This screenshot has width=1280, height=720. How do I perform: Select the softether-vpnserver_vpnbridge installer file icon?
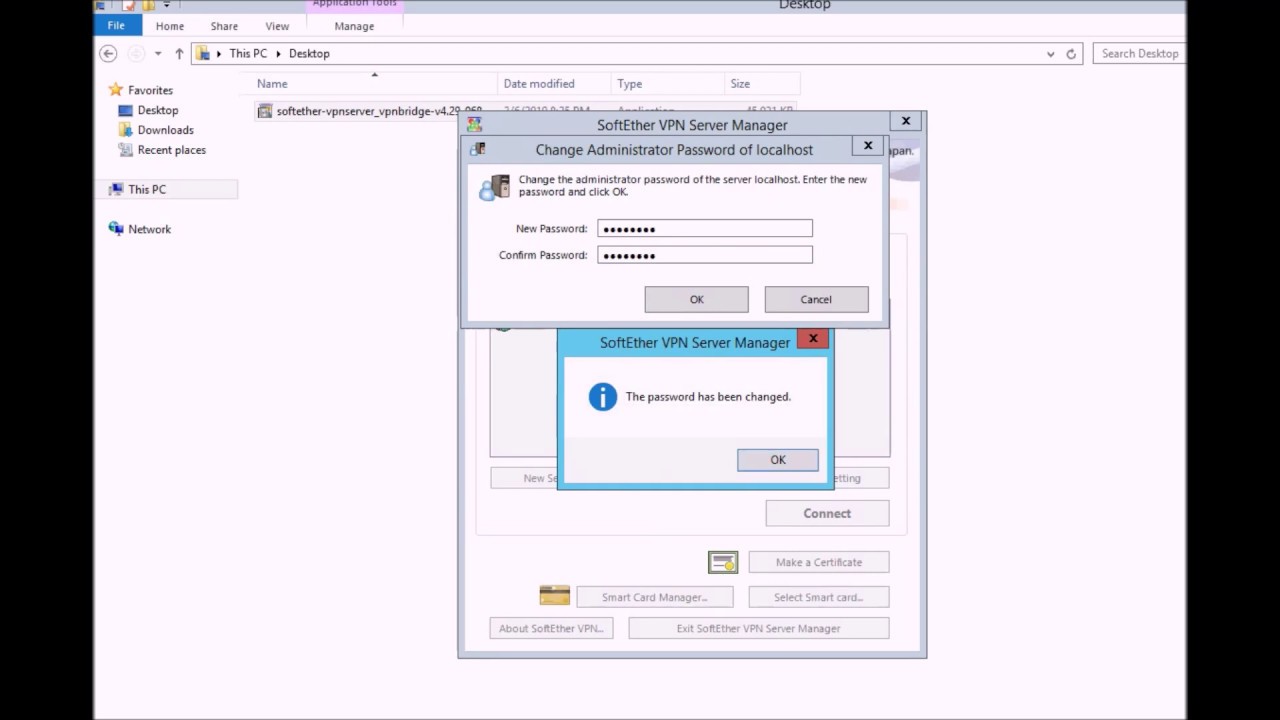[x=265, y=111]
